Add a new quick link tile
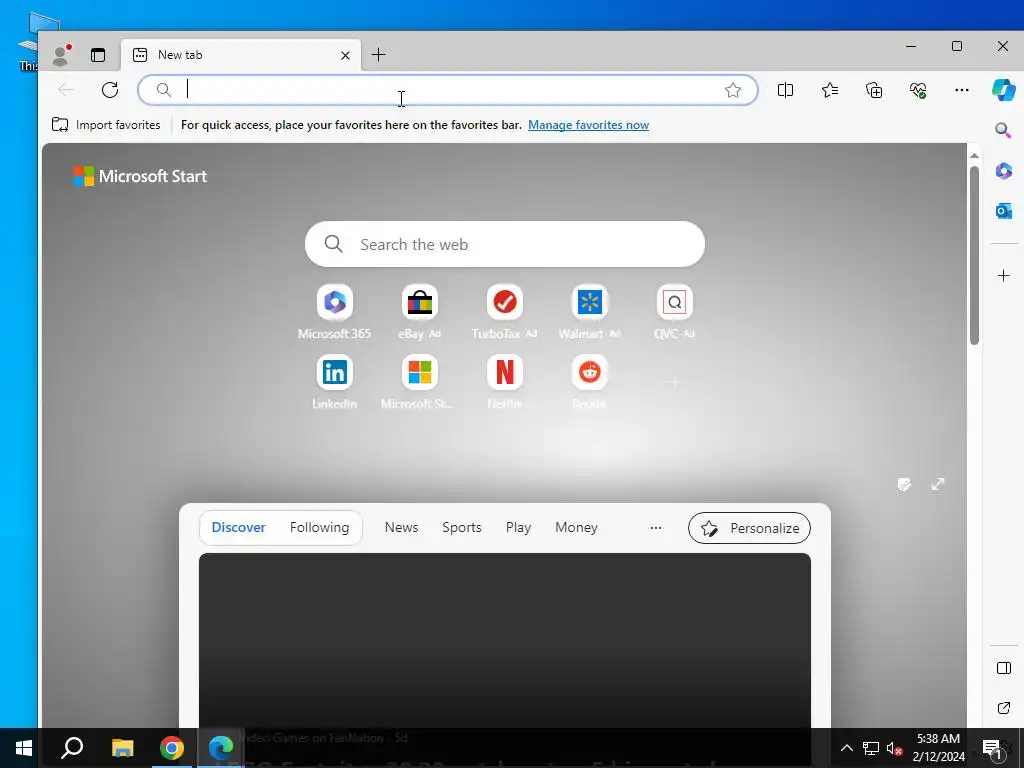 point(675,382)
